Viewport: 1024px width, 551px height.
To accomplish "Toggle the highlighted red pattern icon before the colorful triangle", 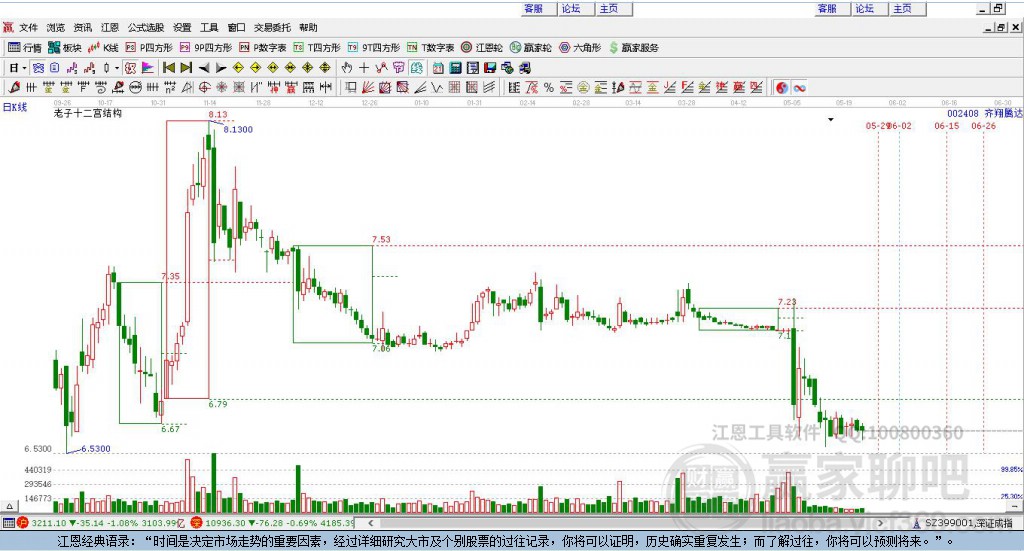I will coord(131,67).
